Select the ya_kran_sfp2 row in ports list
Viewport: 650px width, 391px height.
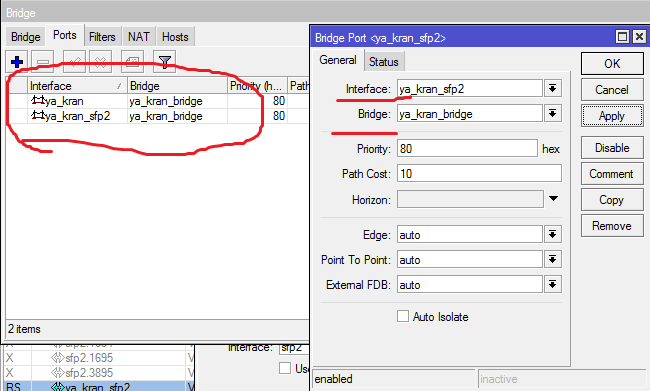158,116
